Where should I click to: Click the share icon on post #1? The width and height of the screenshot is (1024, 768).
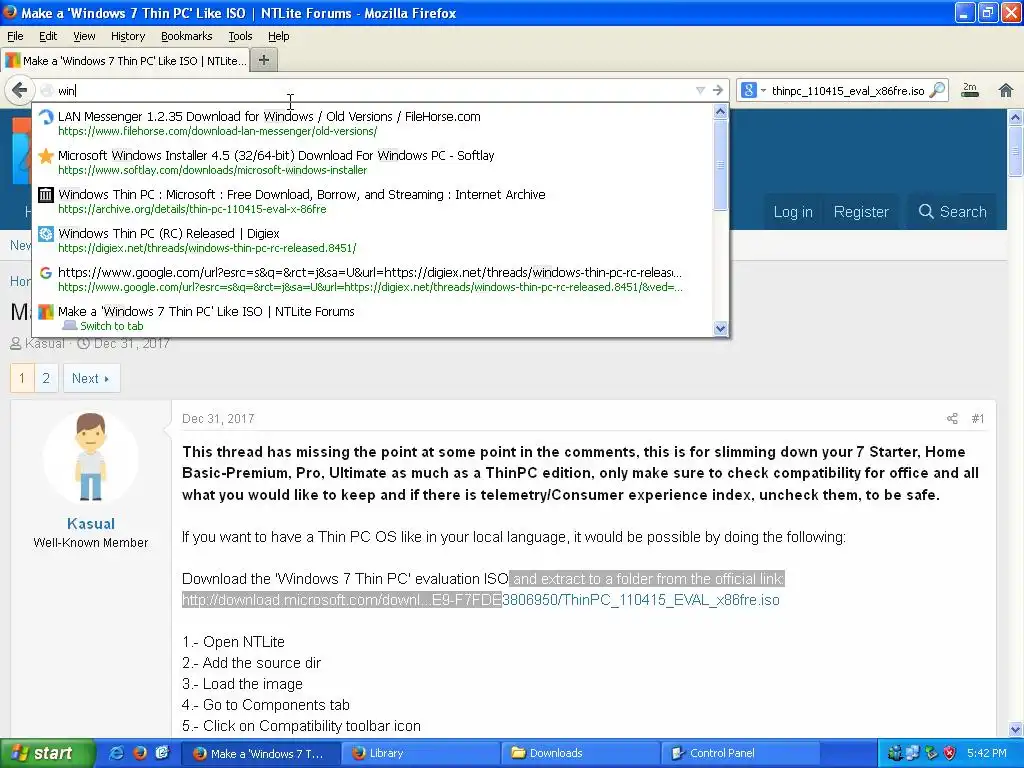(952, 419)
